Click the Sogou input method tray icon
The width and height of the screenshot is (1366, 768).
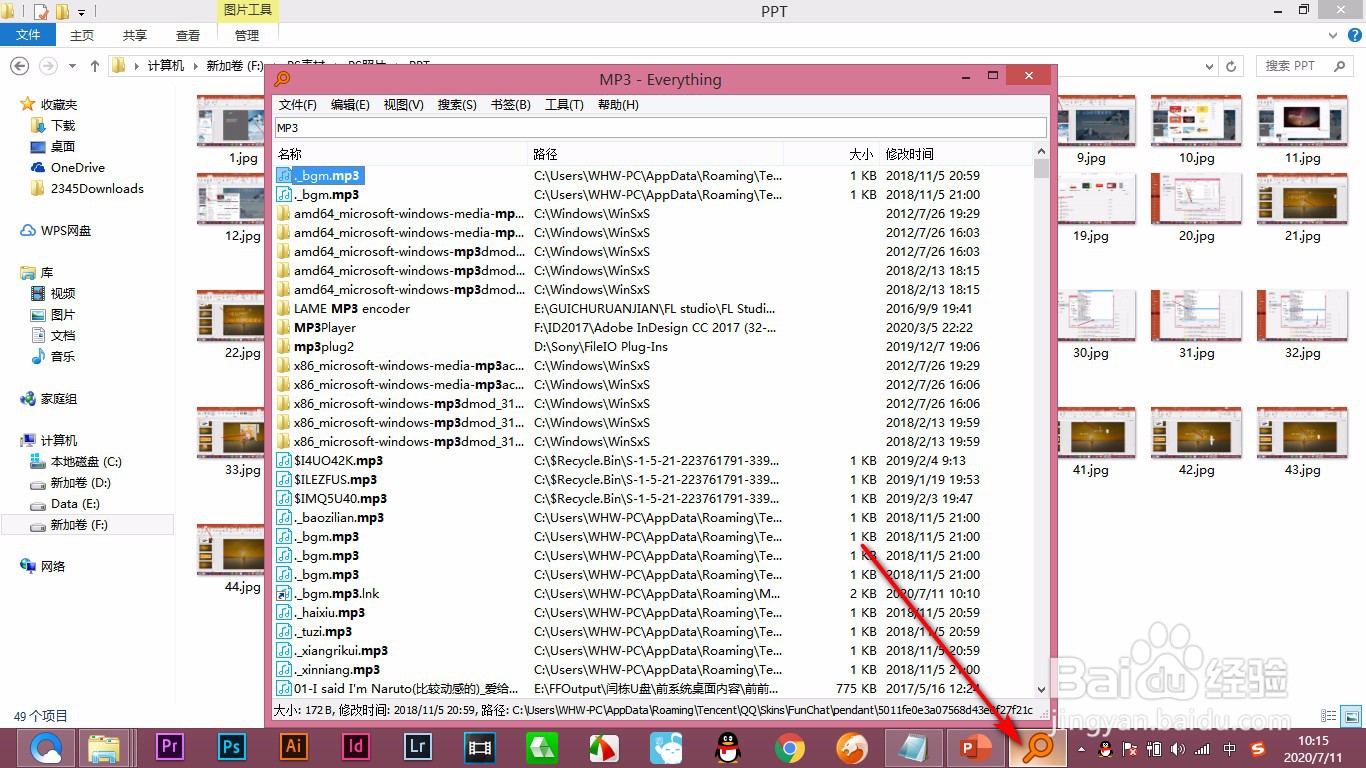[1258, 748]
